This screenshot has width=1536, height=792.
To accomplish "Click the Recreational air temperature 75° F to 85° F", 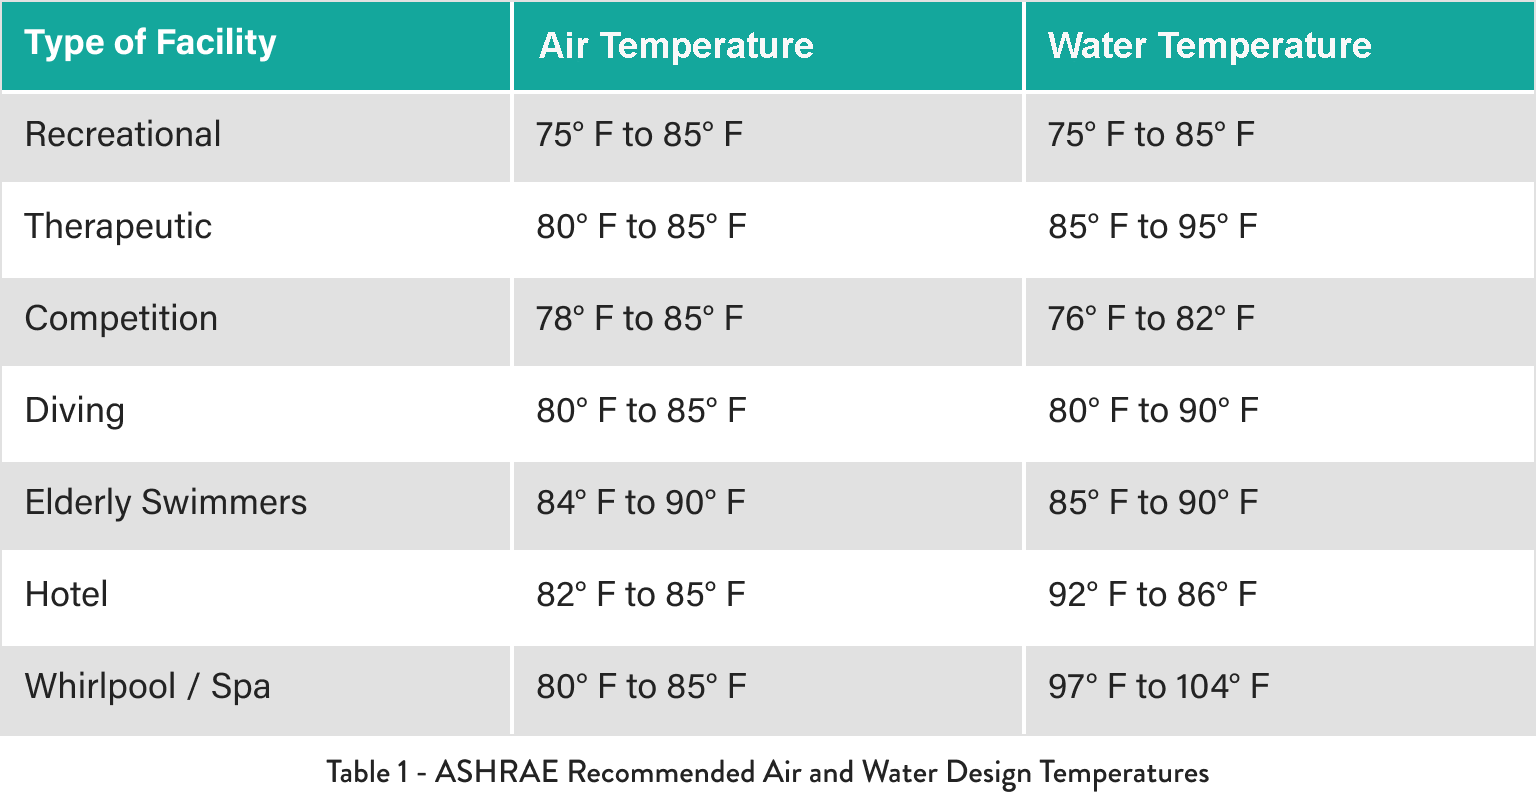I will pyautogui.click(x=639, y=135).
